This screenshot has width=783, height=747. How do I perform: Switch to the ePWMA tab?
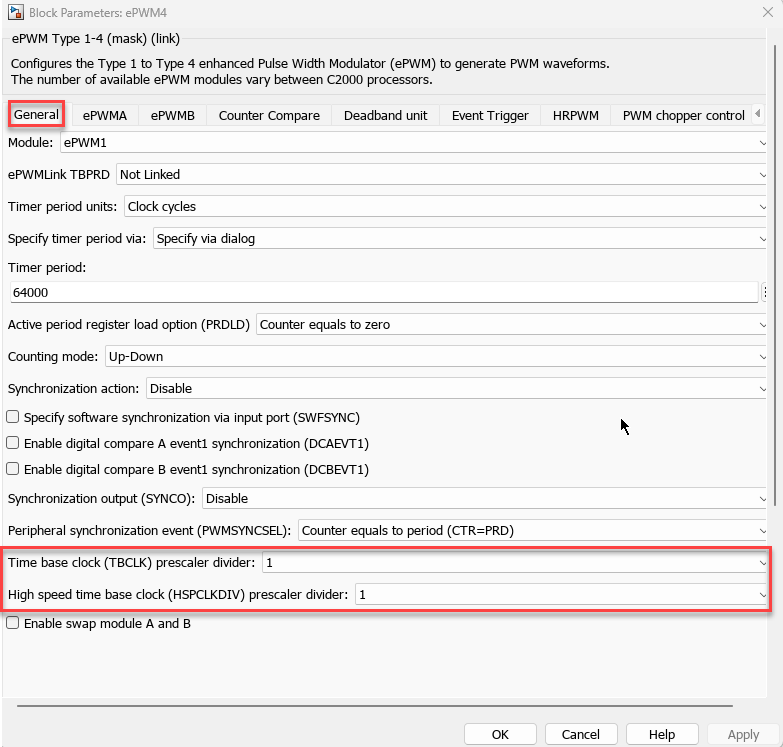click(x=105, y=115)
